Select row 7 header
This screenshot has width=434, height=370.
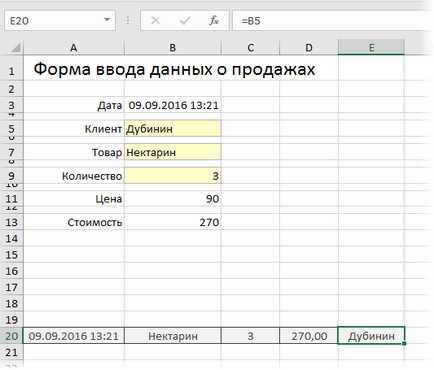pos(12,152)
